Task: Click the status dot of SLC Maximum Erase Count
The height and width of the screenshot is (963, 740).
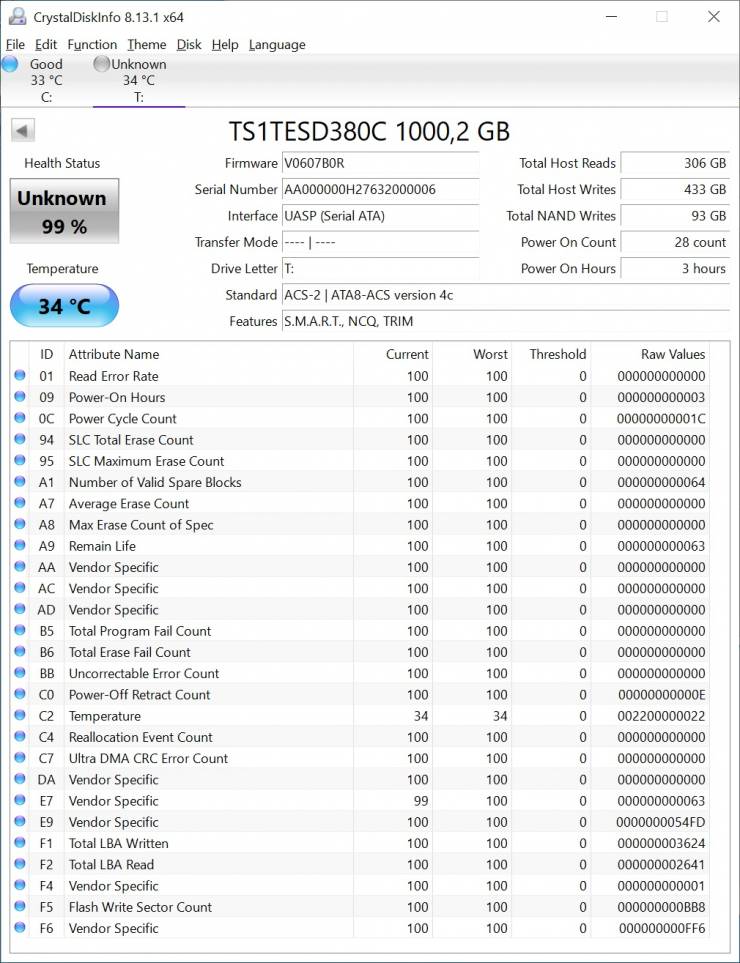Action: click(20, 460)
